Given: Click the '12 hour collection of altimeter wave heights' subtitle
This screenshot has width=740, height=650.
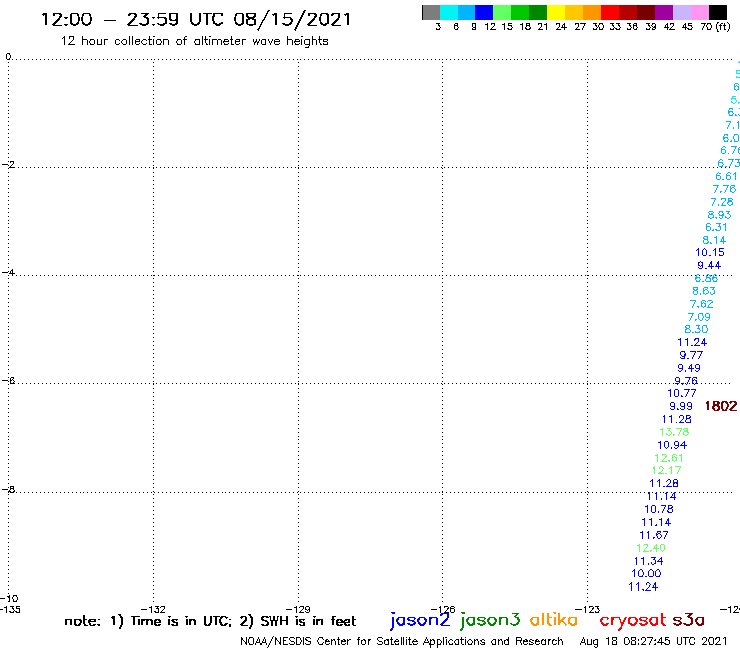Looking at the screenshot, I should click(194, 41).
